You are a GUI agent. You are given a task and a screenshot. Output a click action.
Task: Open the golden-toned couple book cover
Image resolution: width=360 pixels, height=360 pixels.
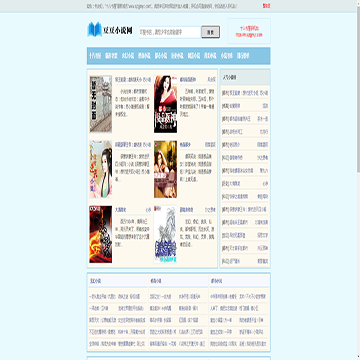165,169
